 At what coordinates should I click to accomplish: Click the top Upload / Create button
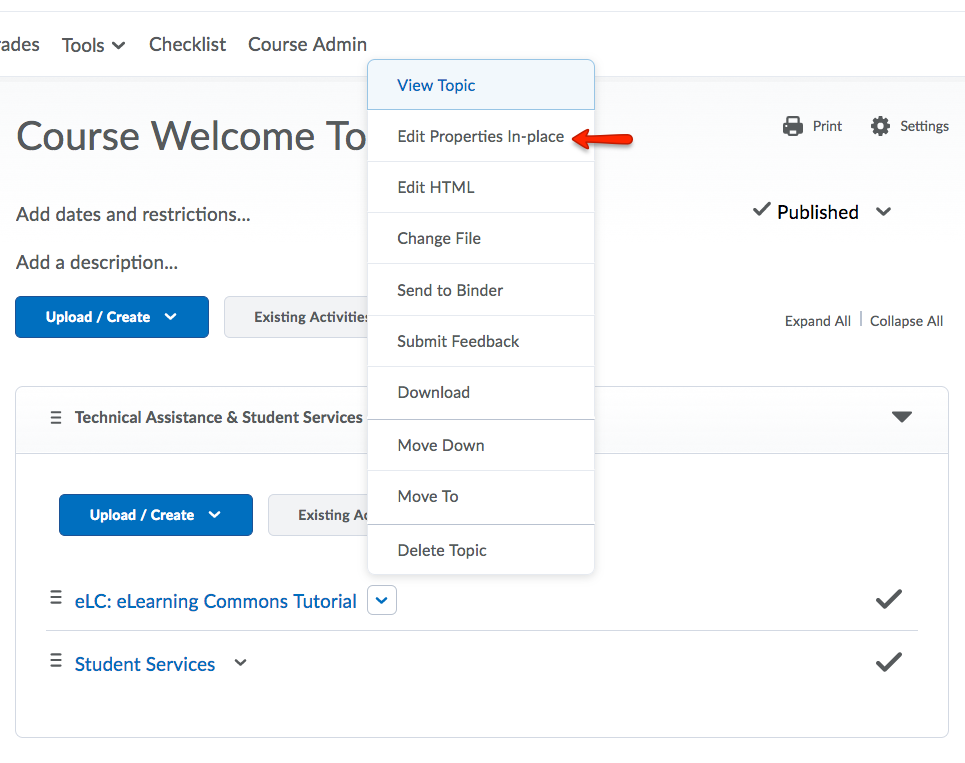pos(112,317)
